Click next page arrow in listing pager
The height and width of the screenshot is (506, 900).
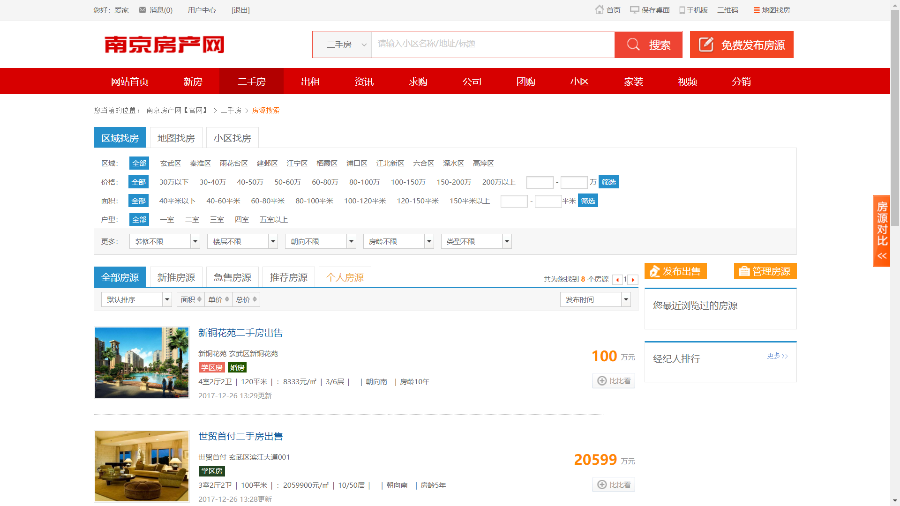point(632,279)
